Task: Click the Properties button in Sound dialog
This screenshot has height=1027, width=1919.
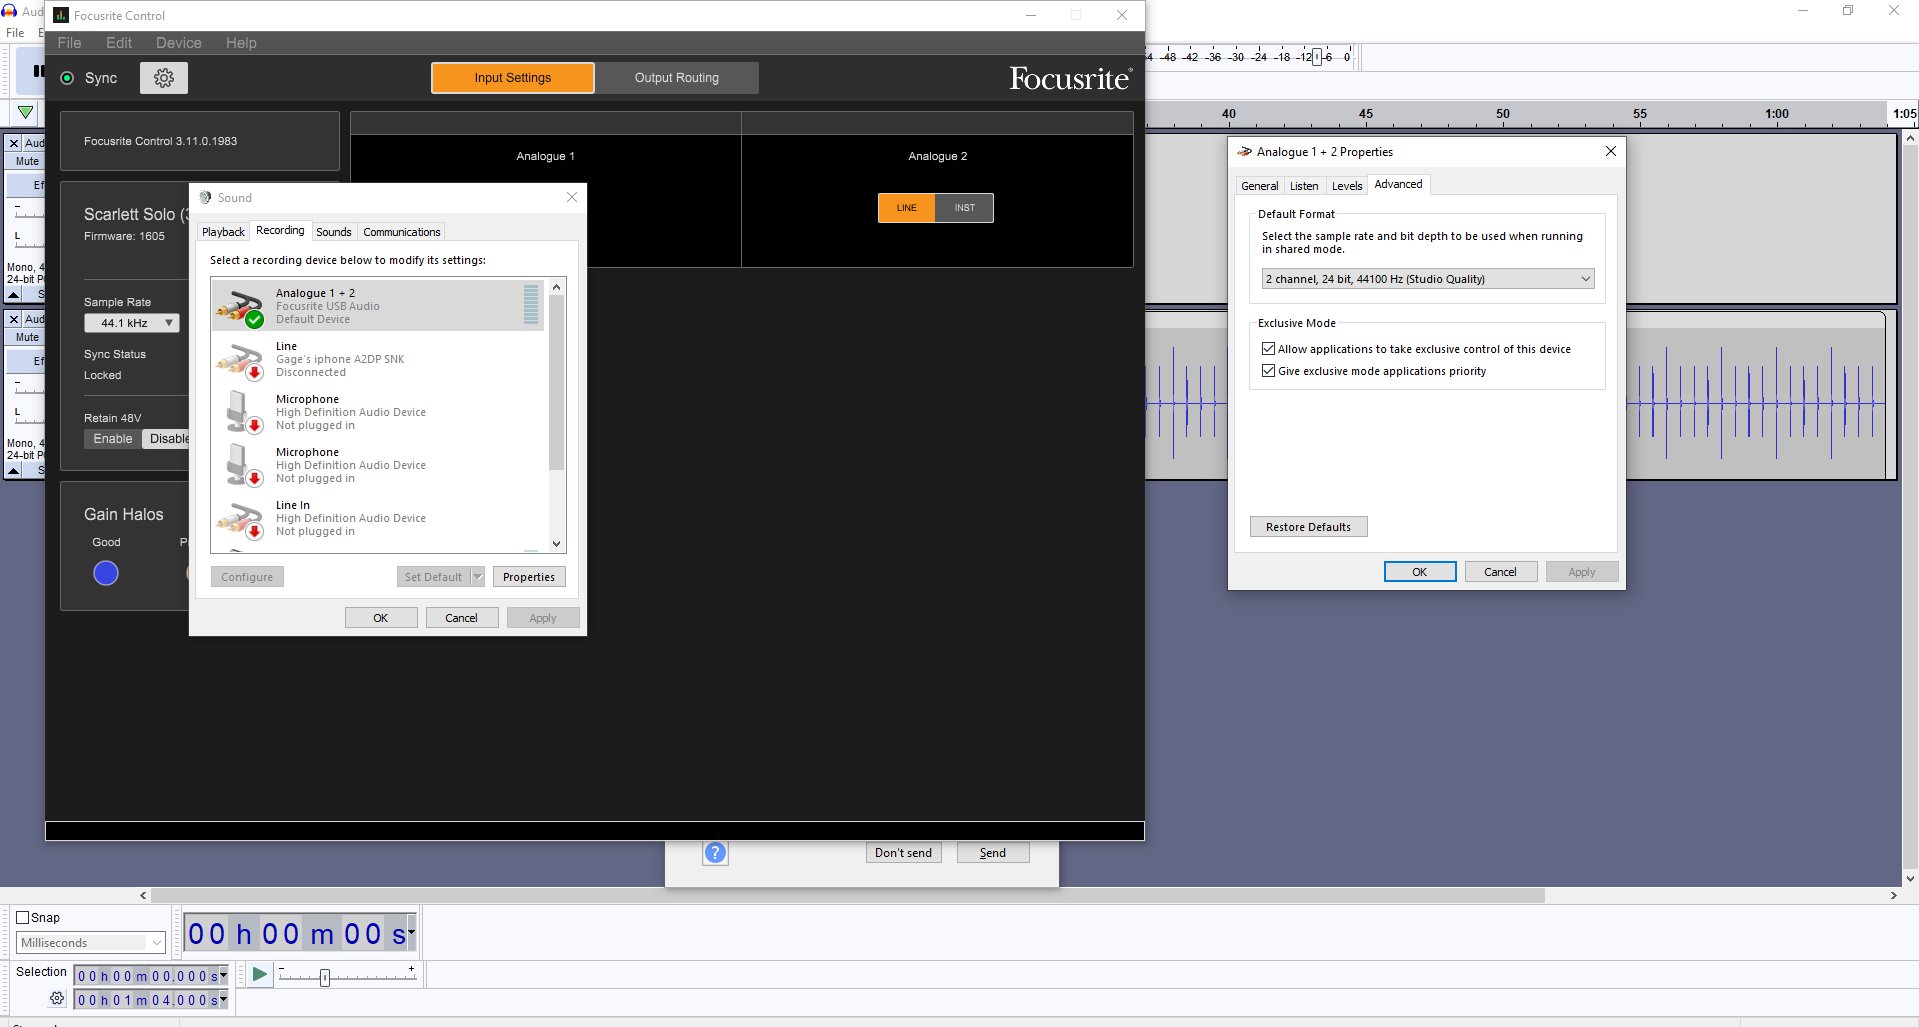Action: [x=528, y=577]
